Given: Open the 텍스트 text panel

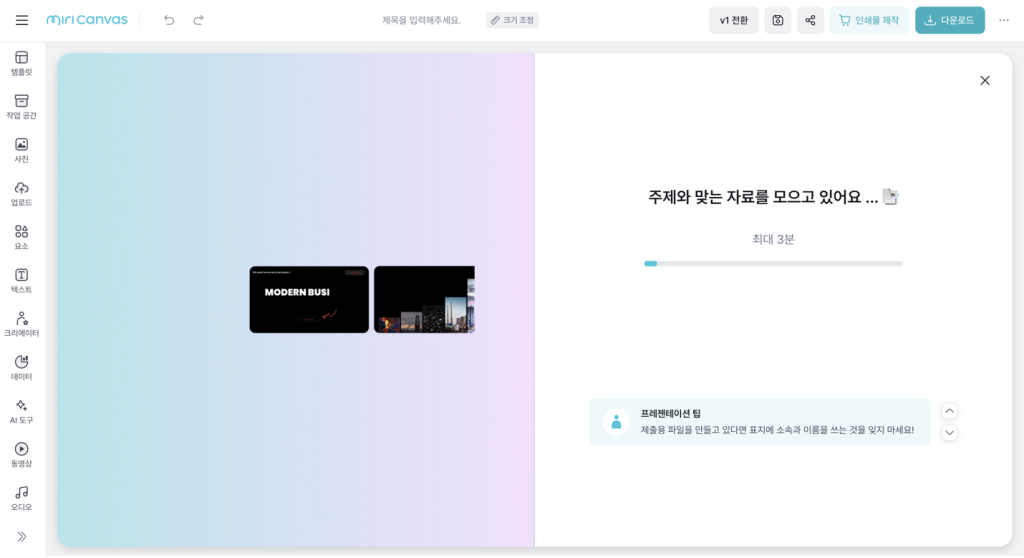Looking at the screenshot, I should click(22, 281).
